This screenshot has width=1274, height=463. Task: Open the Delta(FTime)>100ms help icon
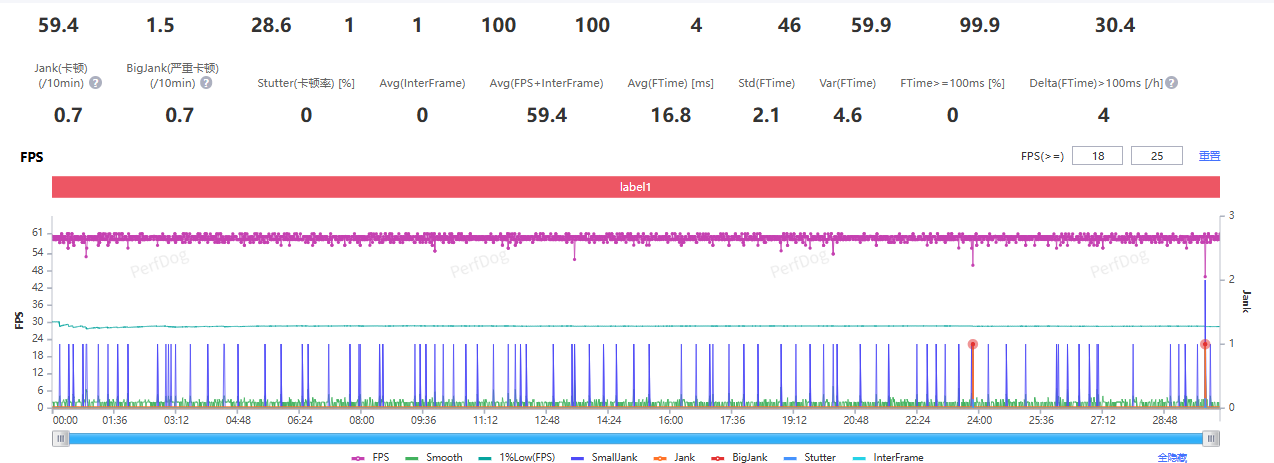(1171, 83)
